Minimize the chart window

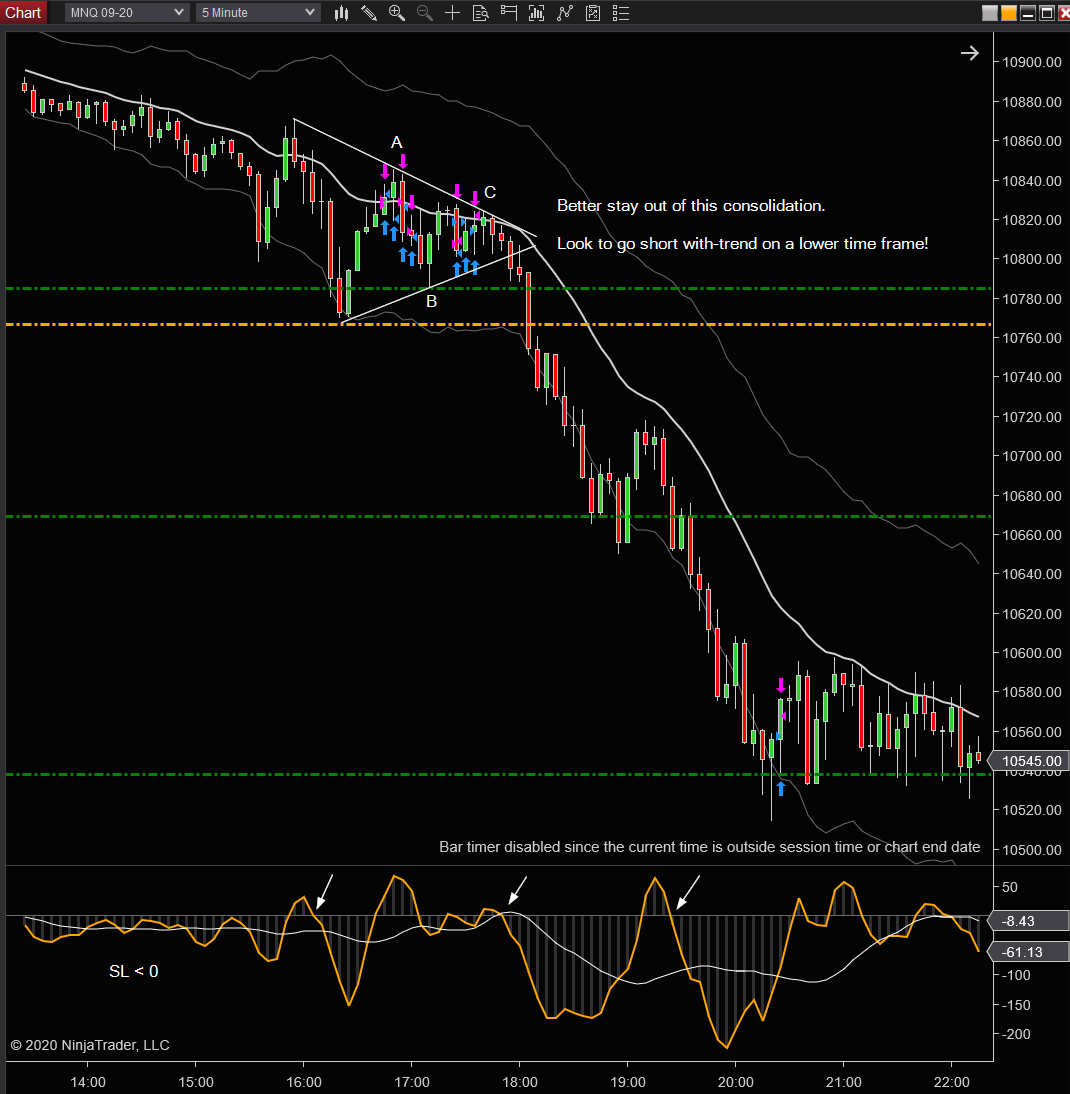click(x=1027, y=13)
